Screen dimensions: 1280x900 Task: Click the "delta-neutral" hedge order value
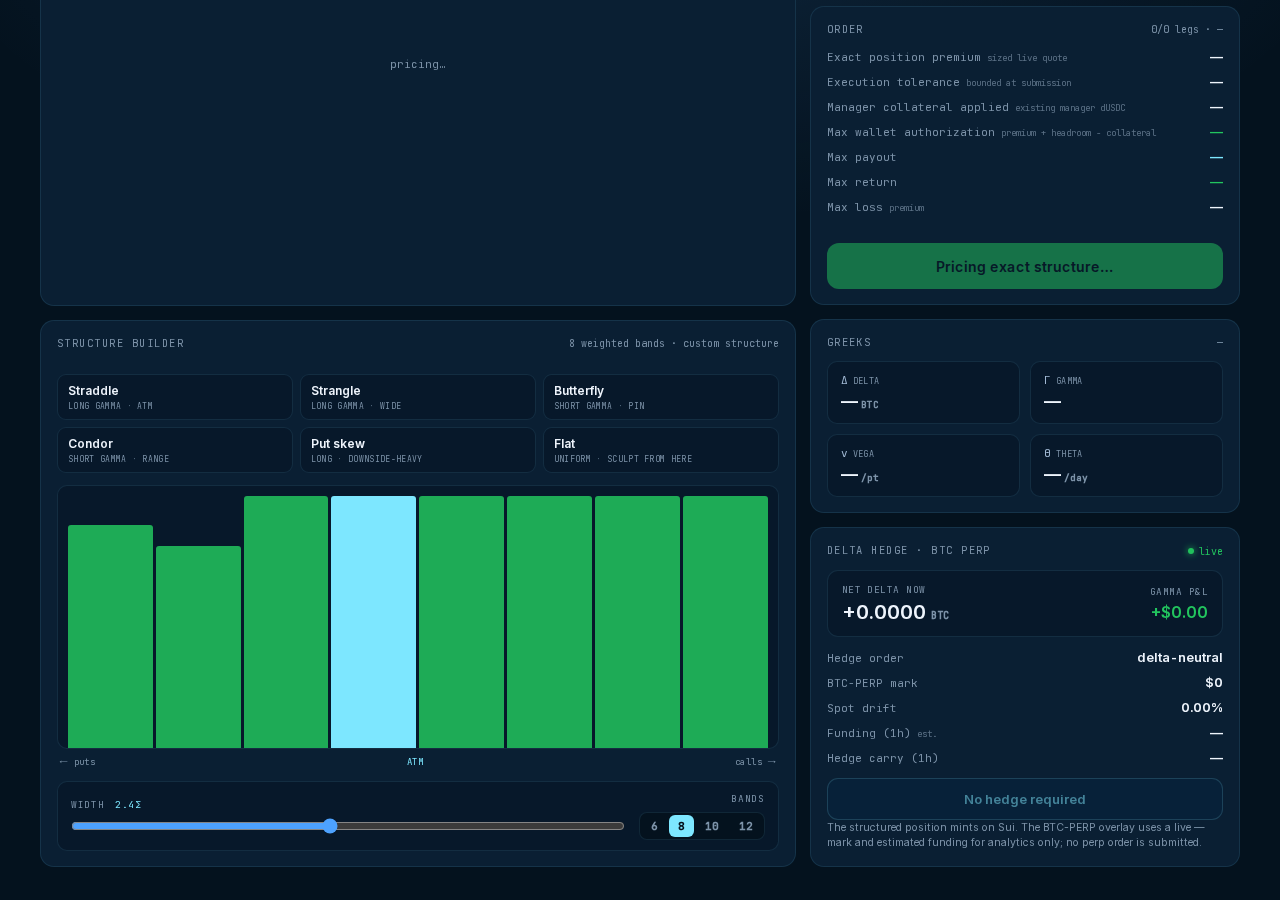coord(1180,657)
